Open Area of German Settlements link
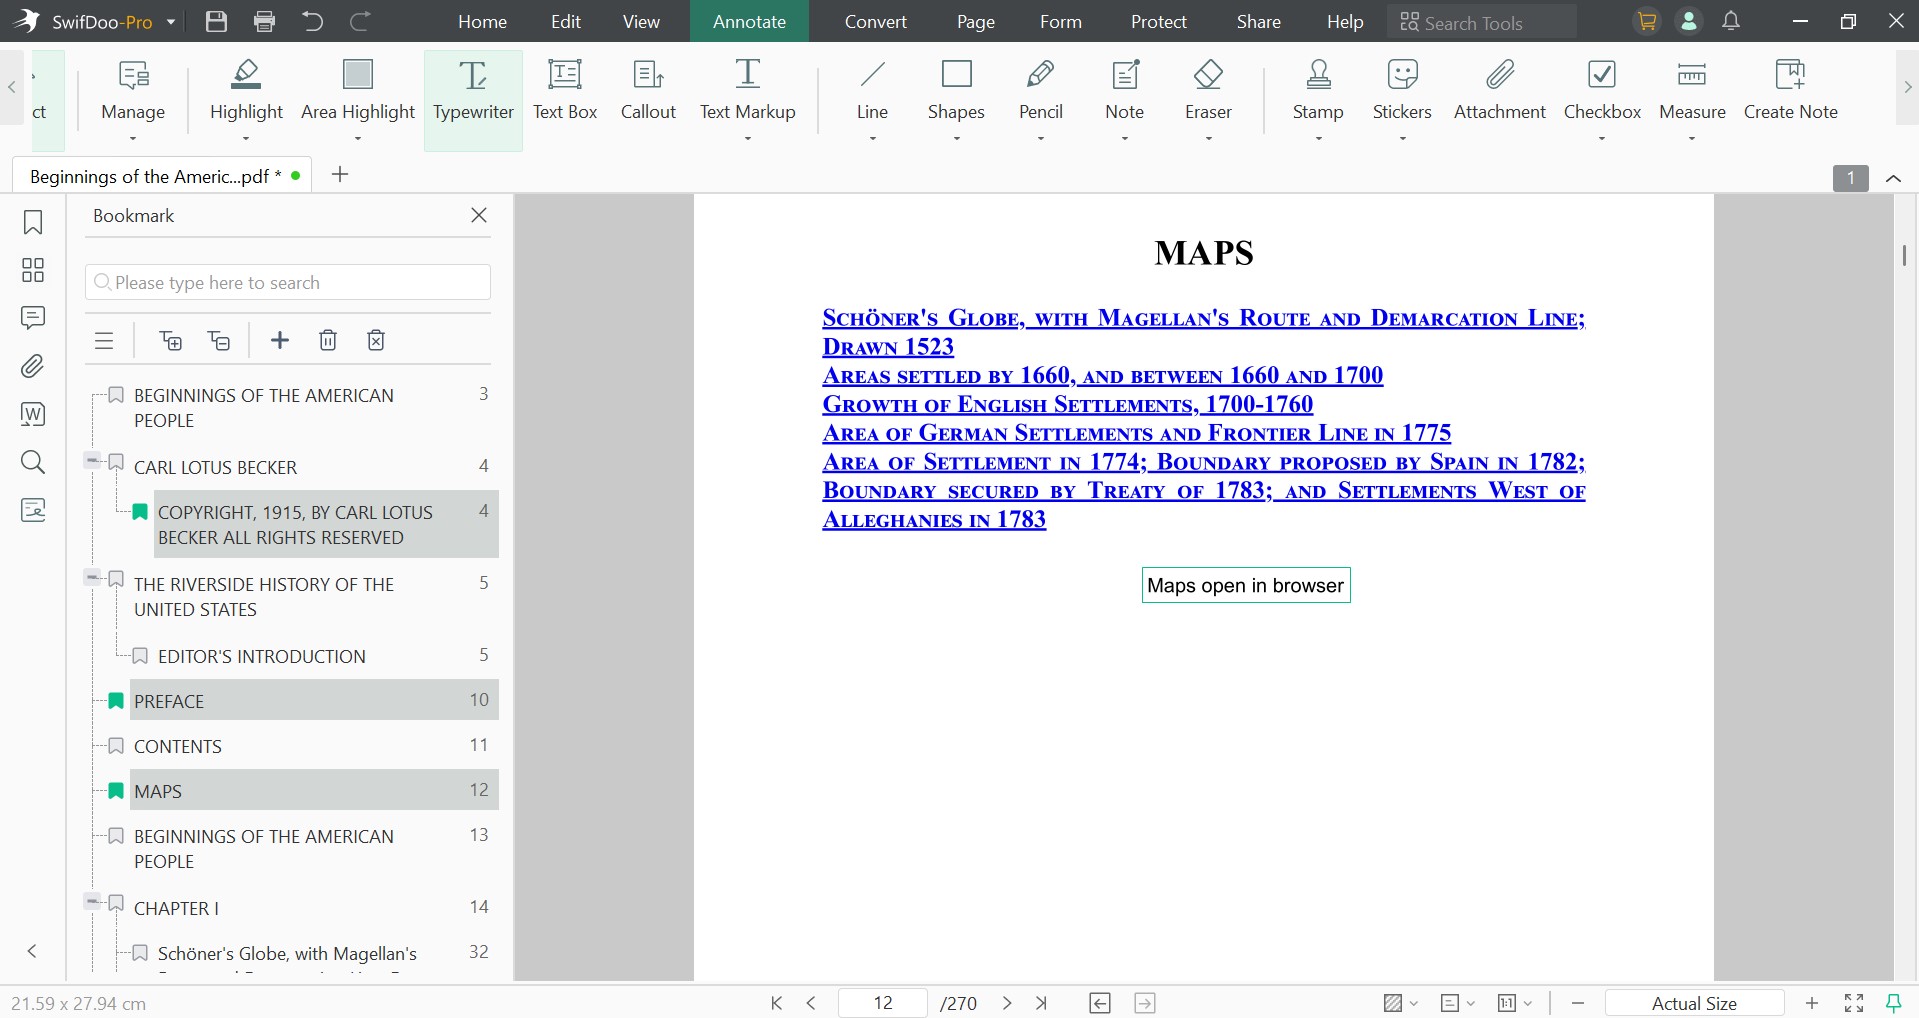This screenshot has height=1018, width=1919. click(x=1136, y=434)
